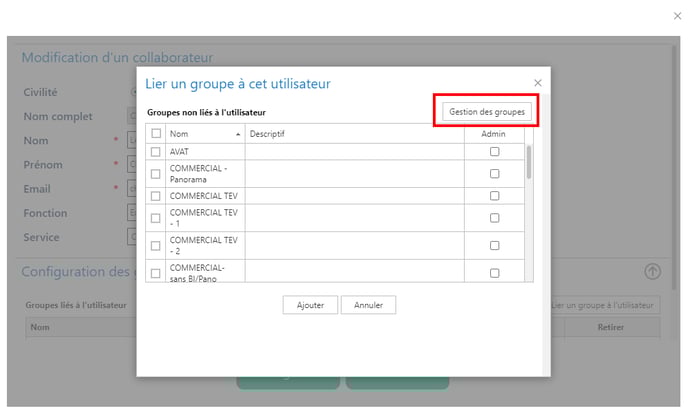Enable Admin for COMMERCIAL-sans BI/Pano
Viewport: 688px width, 413px height.
[494, 273]
